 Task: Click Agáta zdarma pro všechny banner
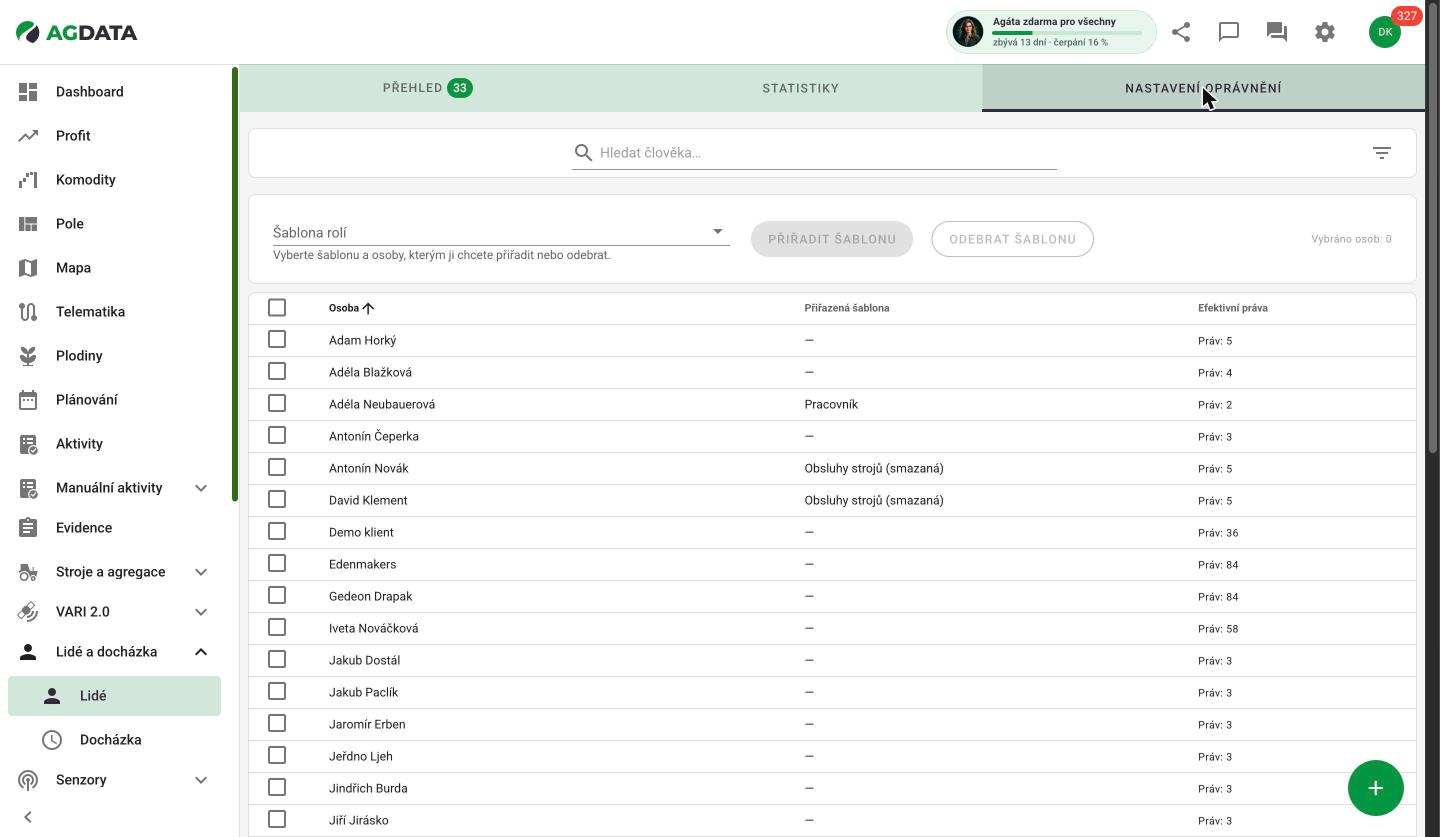point(1051,32)
